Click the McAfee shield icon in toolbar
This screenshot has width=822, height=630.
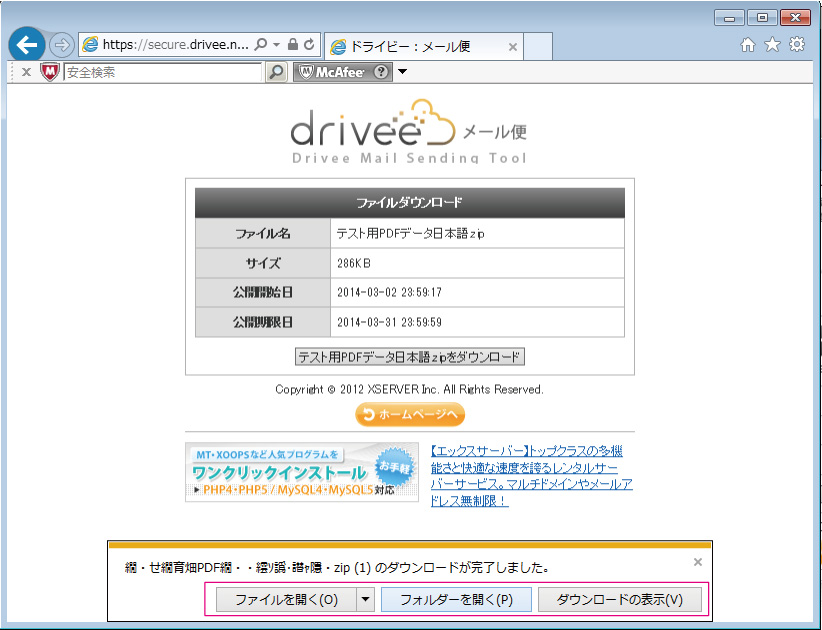(50, 72)
